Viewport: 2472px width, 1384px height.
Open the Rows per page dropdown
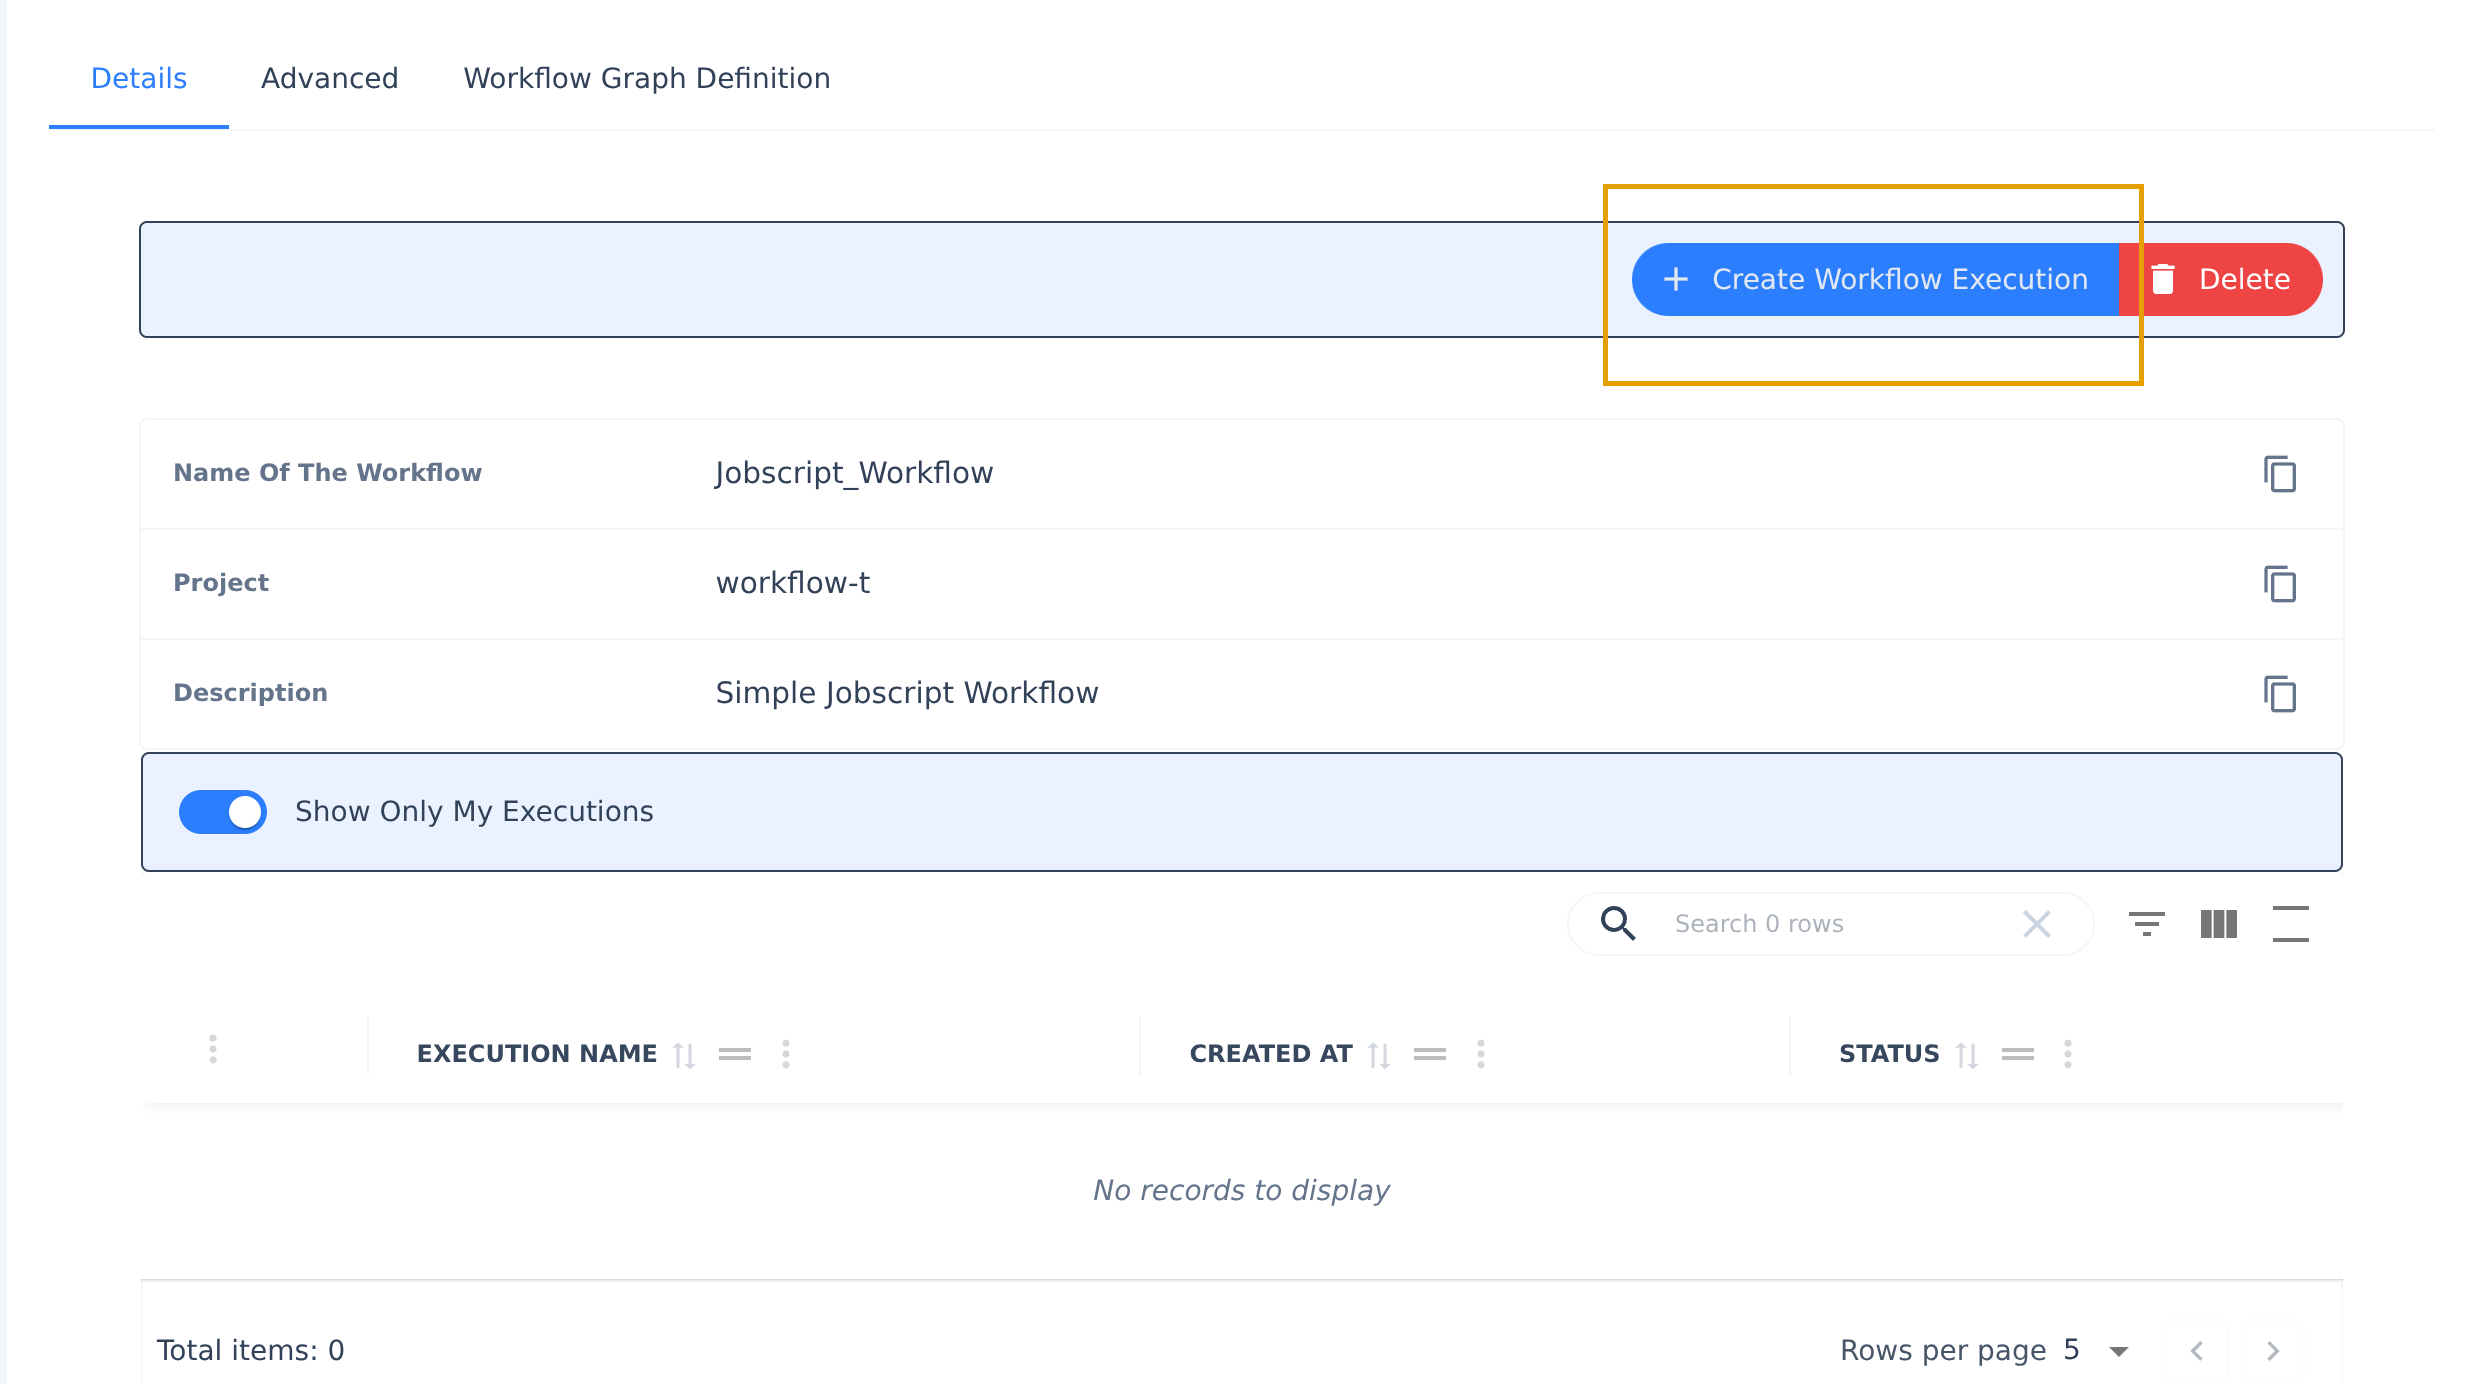point(2097,1350)
